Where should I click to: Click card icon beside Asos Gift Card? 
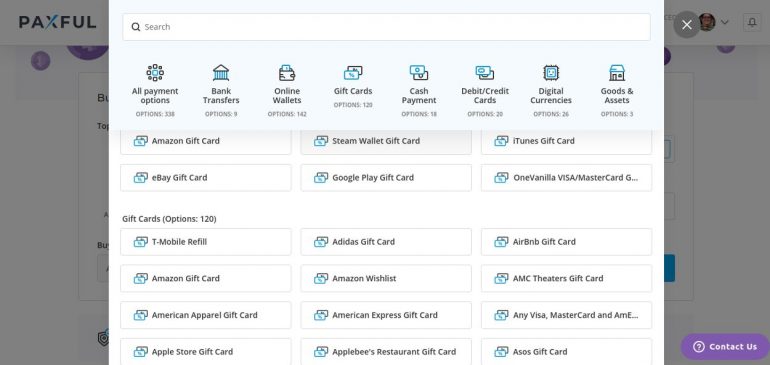[x=501, y=351]
